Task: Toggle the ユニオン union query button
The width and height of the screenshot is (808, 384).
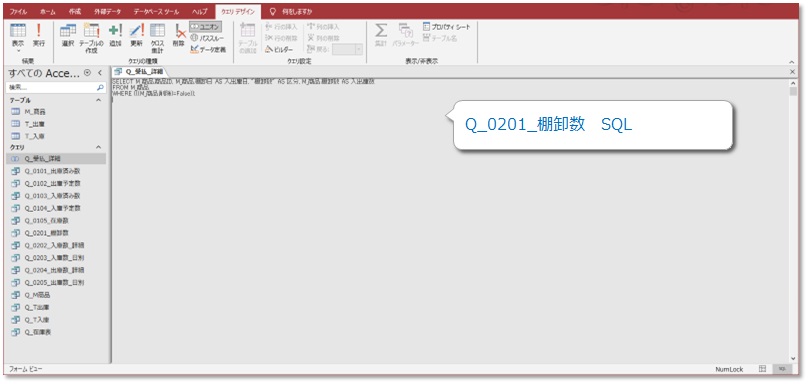Action: point(206,26)
